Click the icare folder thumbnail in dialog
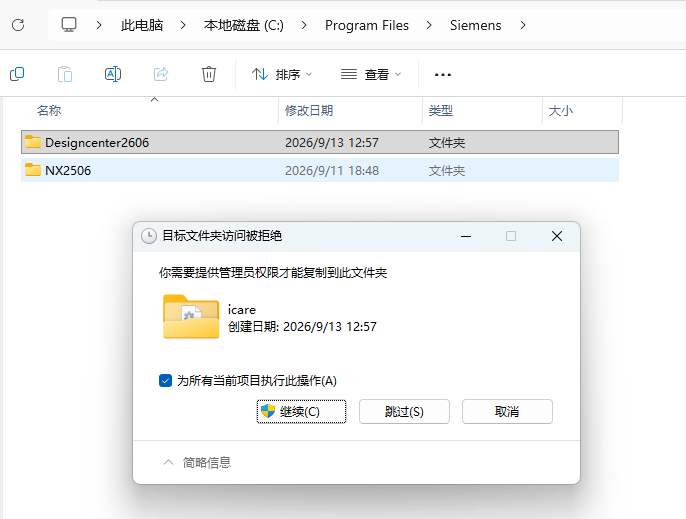Image resolution: width=686 pixels, height=519 pixels. pos(191,317)
